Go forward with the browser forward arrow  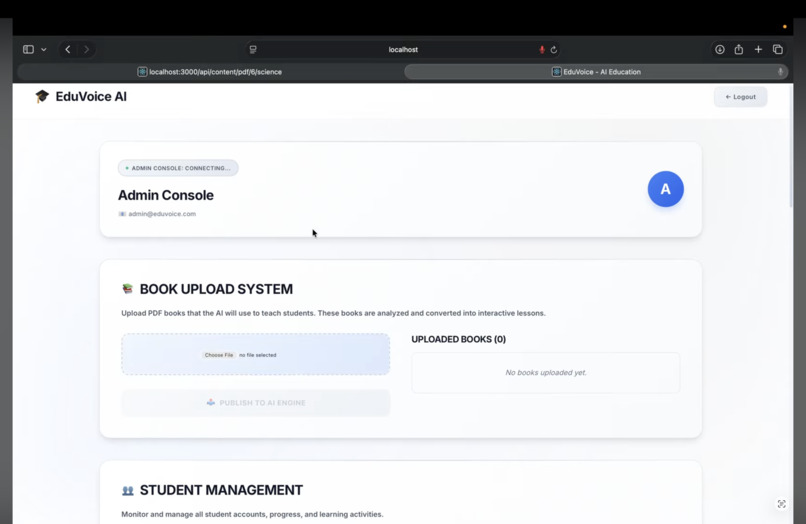click(x=86, y=49)
